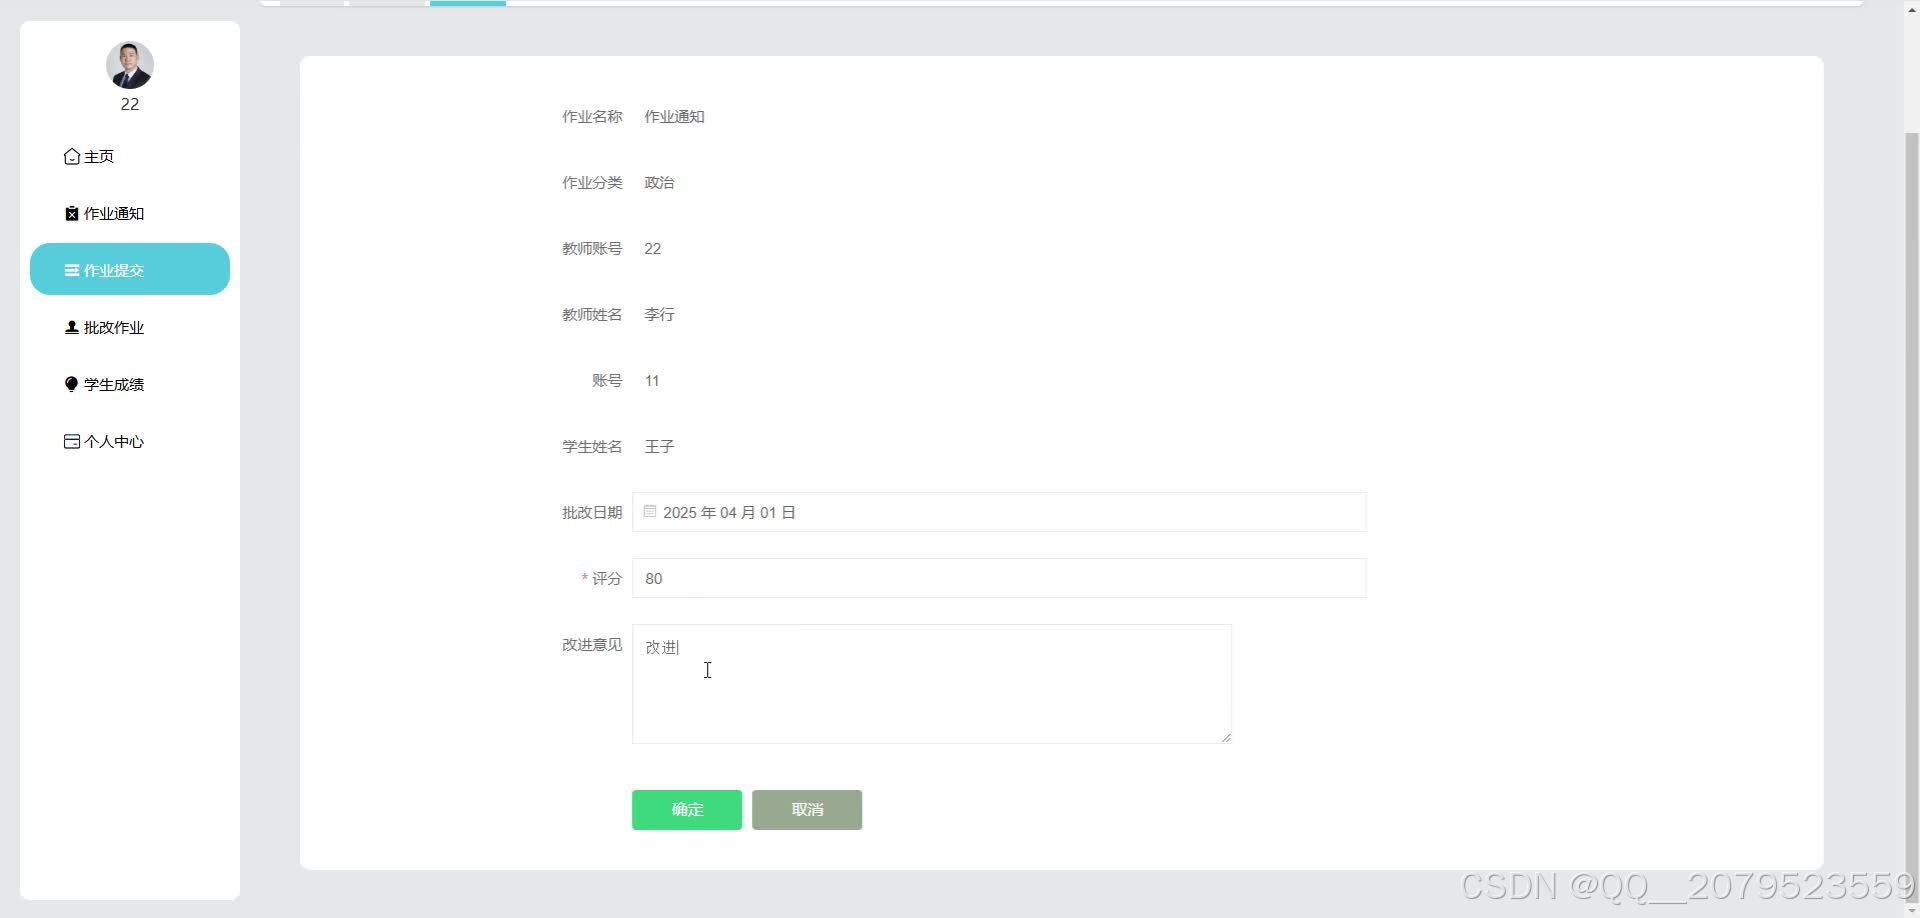The width and height of the screenshot is (1920, 918).
Task: Click the username 22 below avatar
Action: click(x=130, y=104)
